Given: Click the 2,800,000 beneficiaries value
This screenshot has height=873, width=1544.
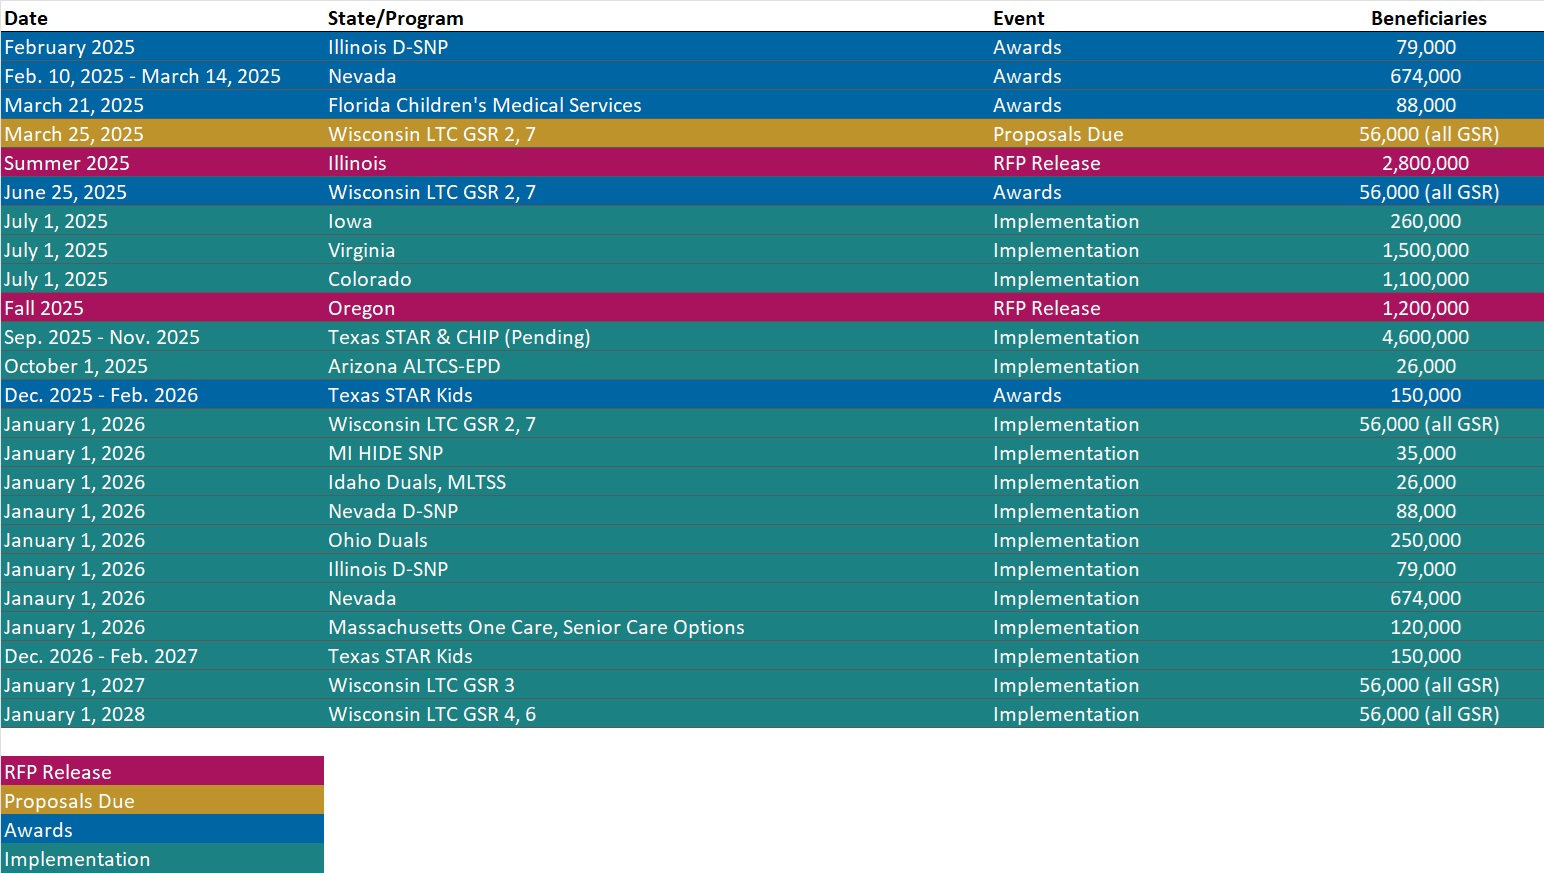Looking at the screenshot, I should click(x=1425, y=163).
